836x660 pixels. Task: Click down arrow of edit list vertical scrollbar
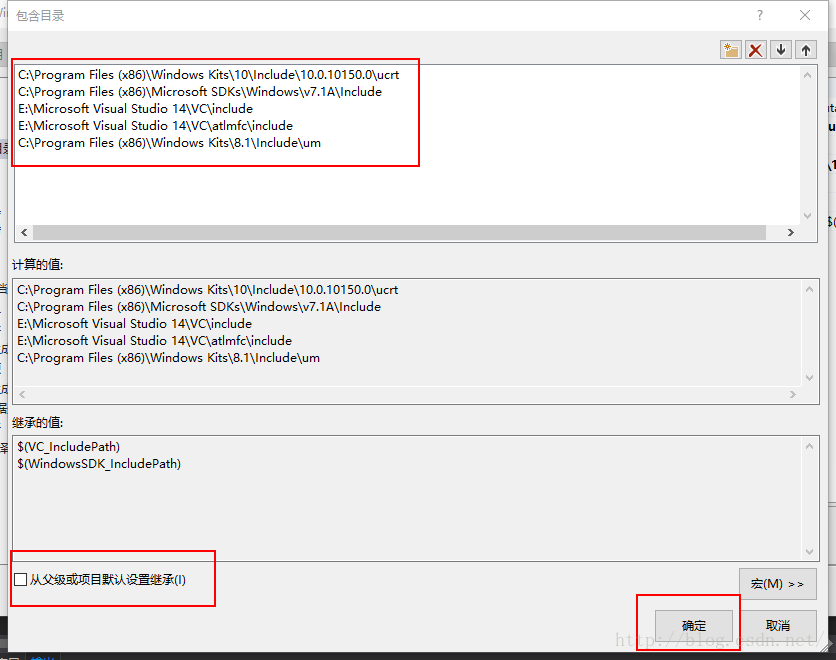coord(807,216)
